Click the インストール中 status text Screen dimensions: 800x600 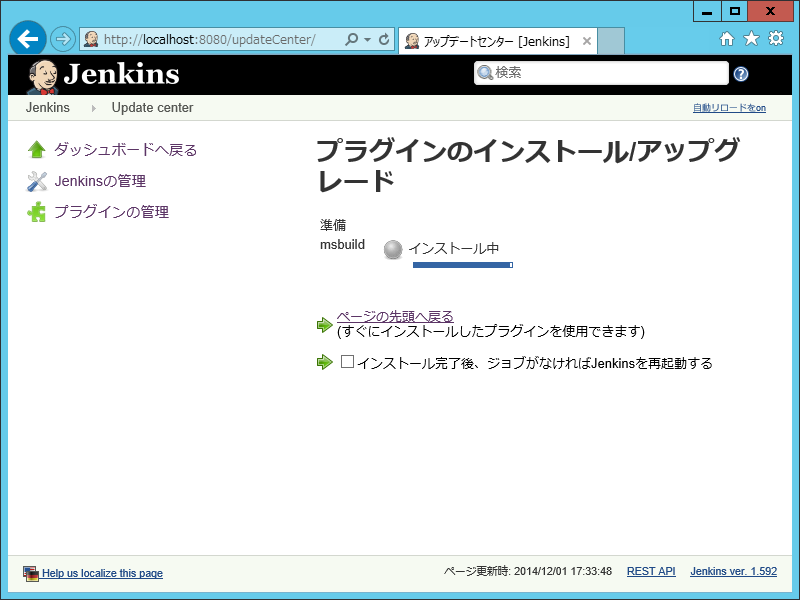(454, 248)
